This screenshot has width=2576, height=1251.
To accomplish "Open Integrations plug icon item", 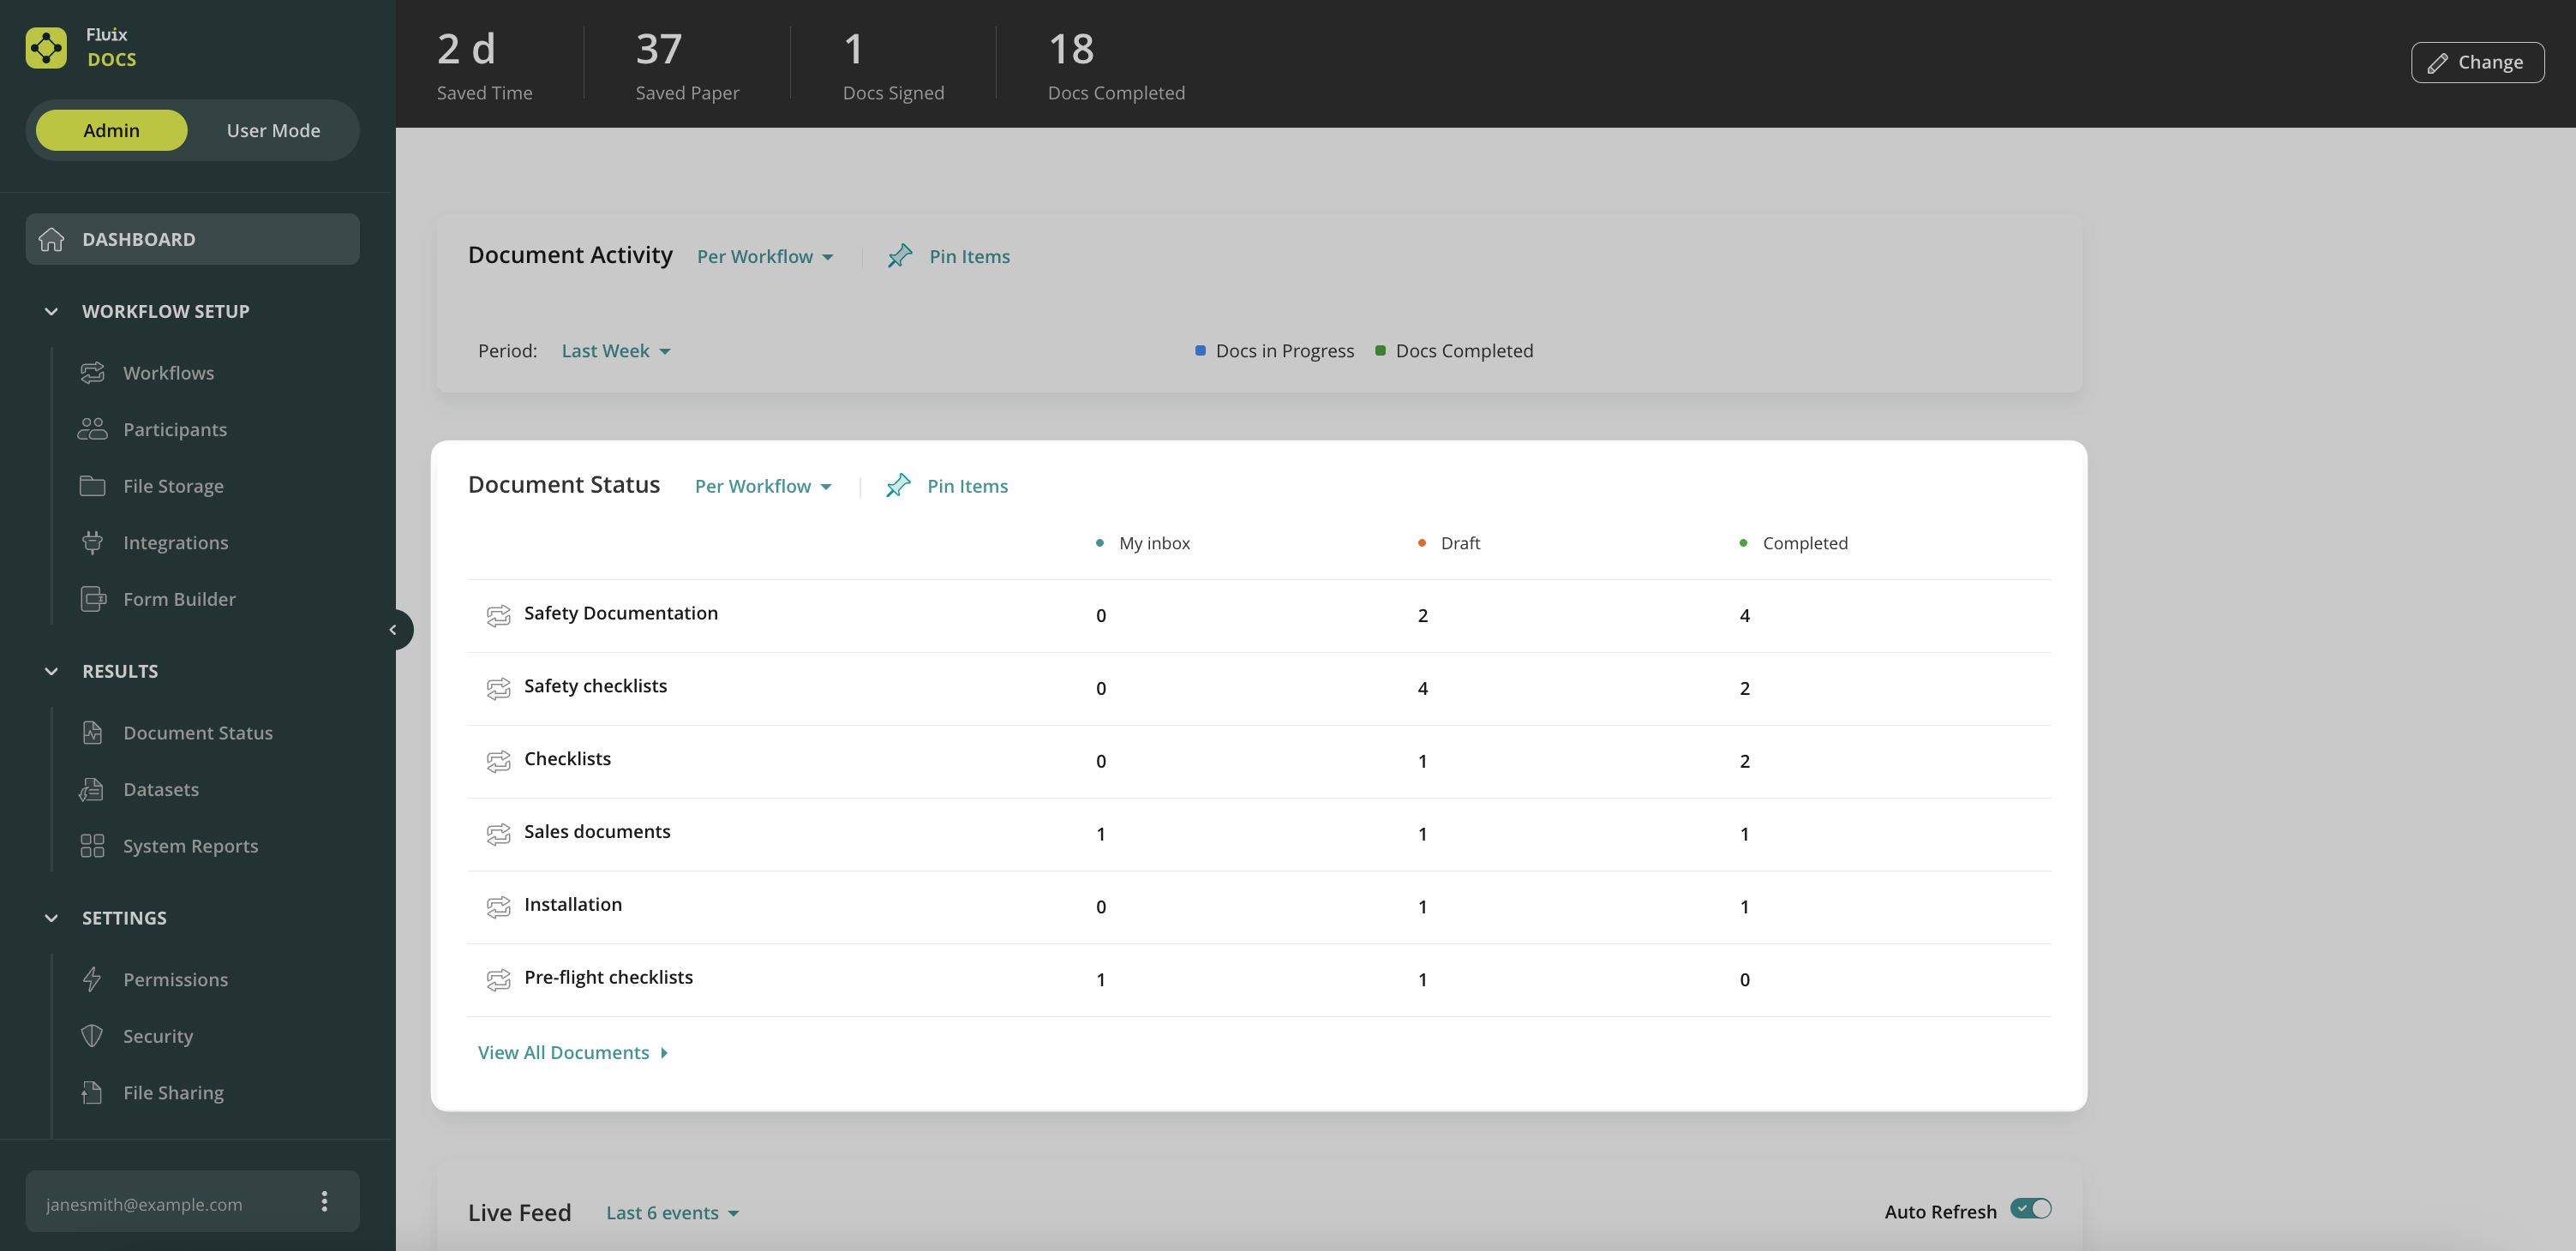I will click(92, 543).
